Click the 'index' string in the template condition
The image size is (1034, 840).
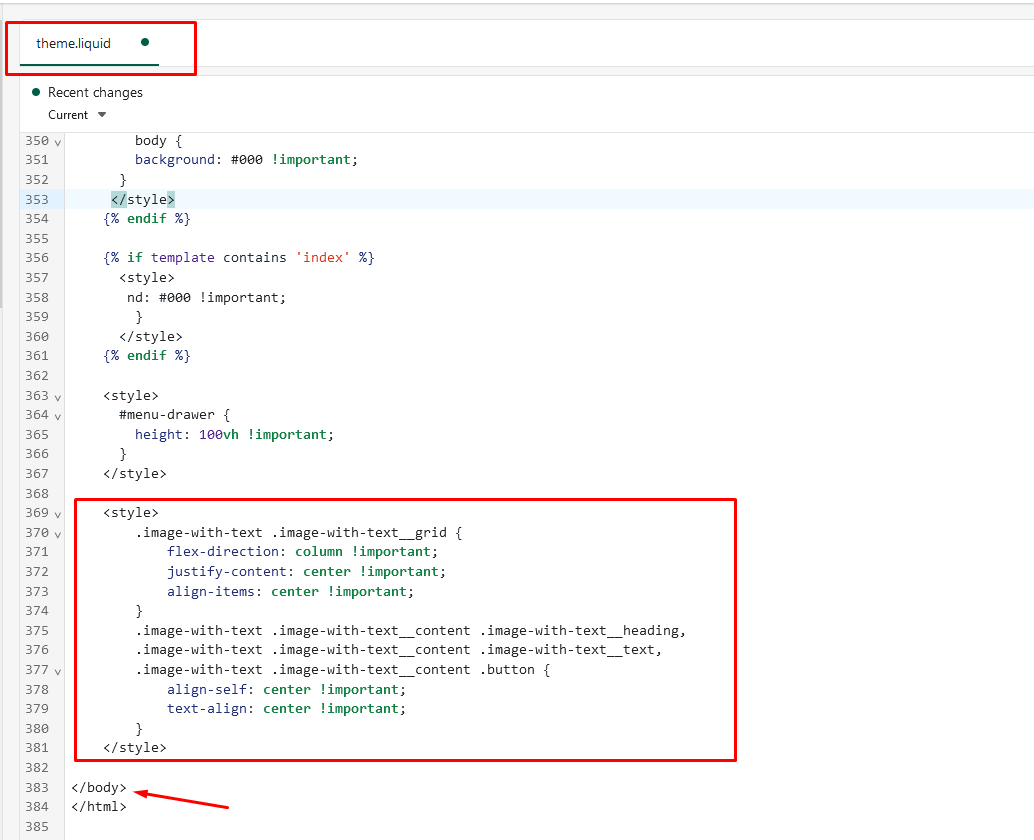pyautogui.click(x=323, y=258)
